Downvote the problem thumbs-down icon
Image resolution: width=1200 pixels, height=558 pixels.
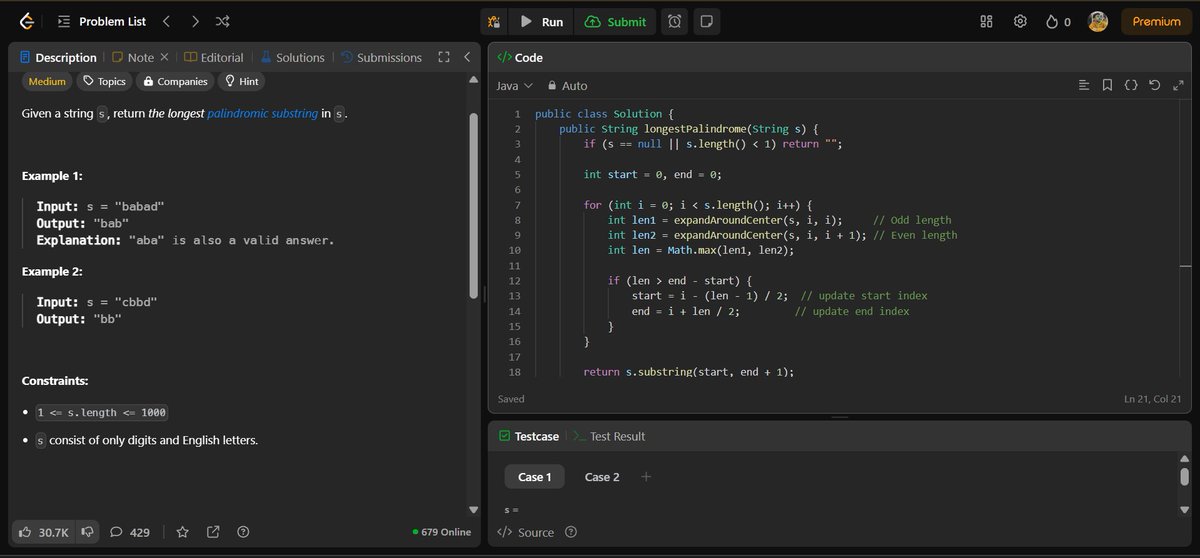(87, 532)
